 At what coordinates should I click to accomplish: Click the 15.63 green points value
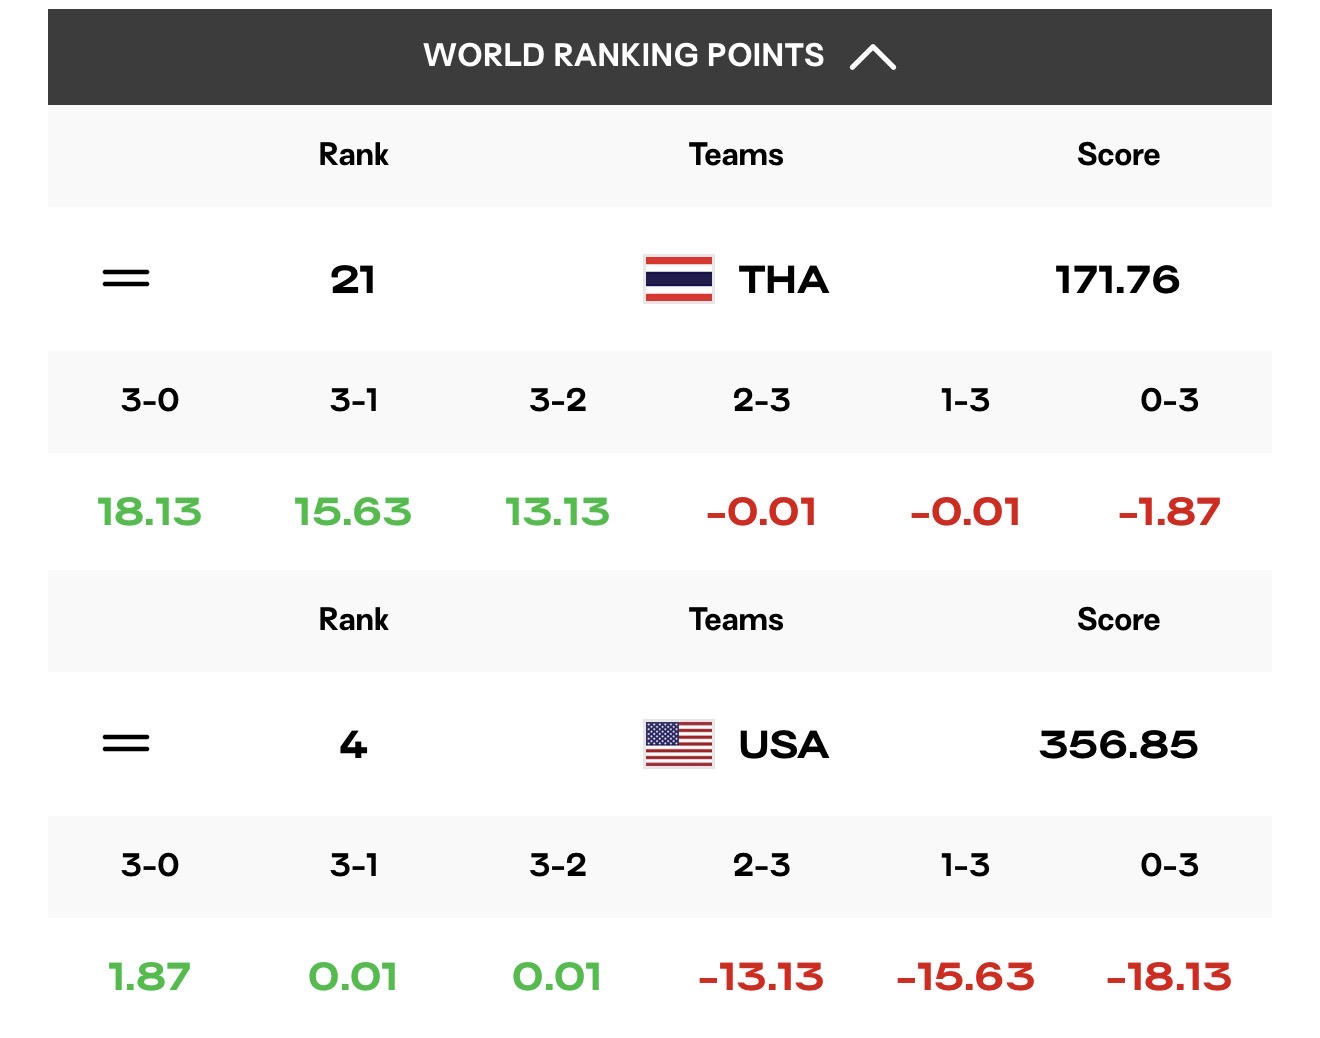353,512
